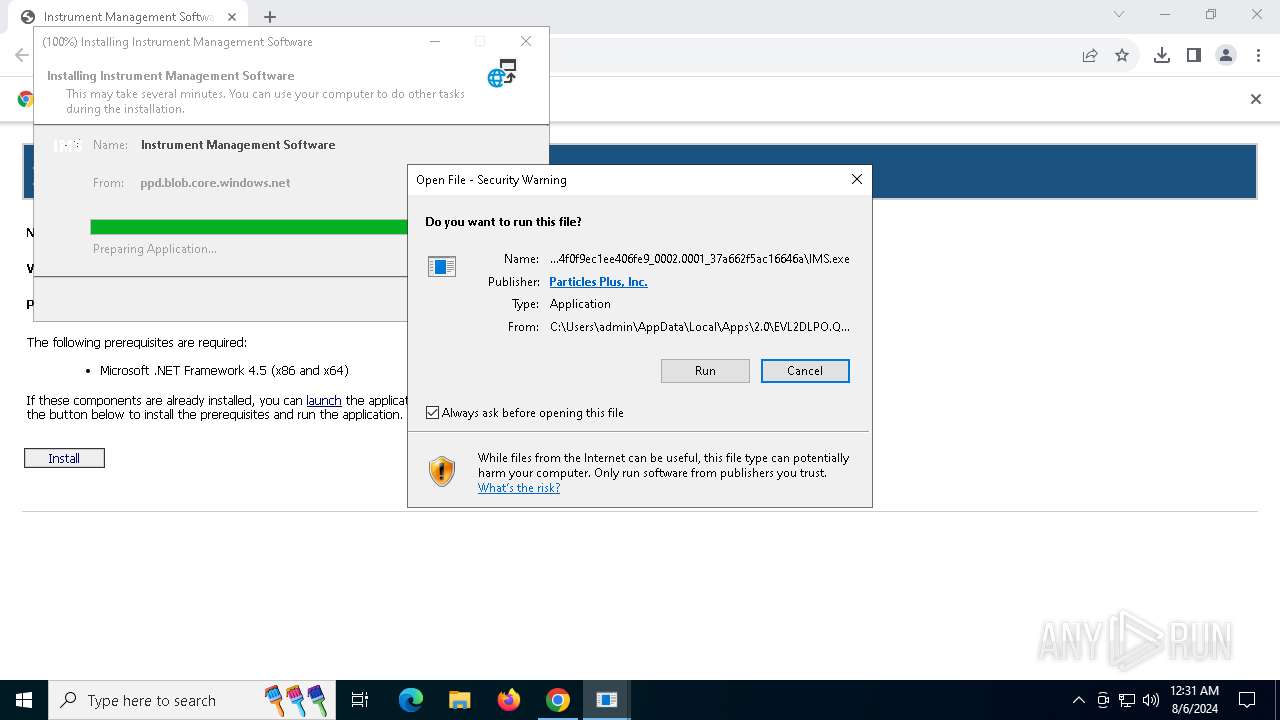The height and width of the screenshot is (720, 1280).
Task: Share this page via the share icon
Action: pos(1090,55)
